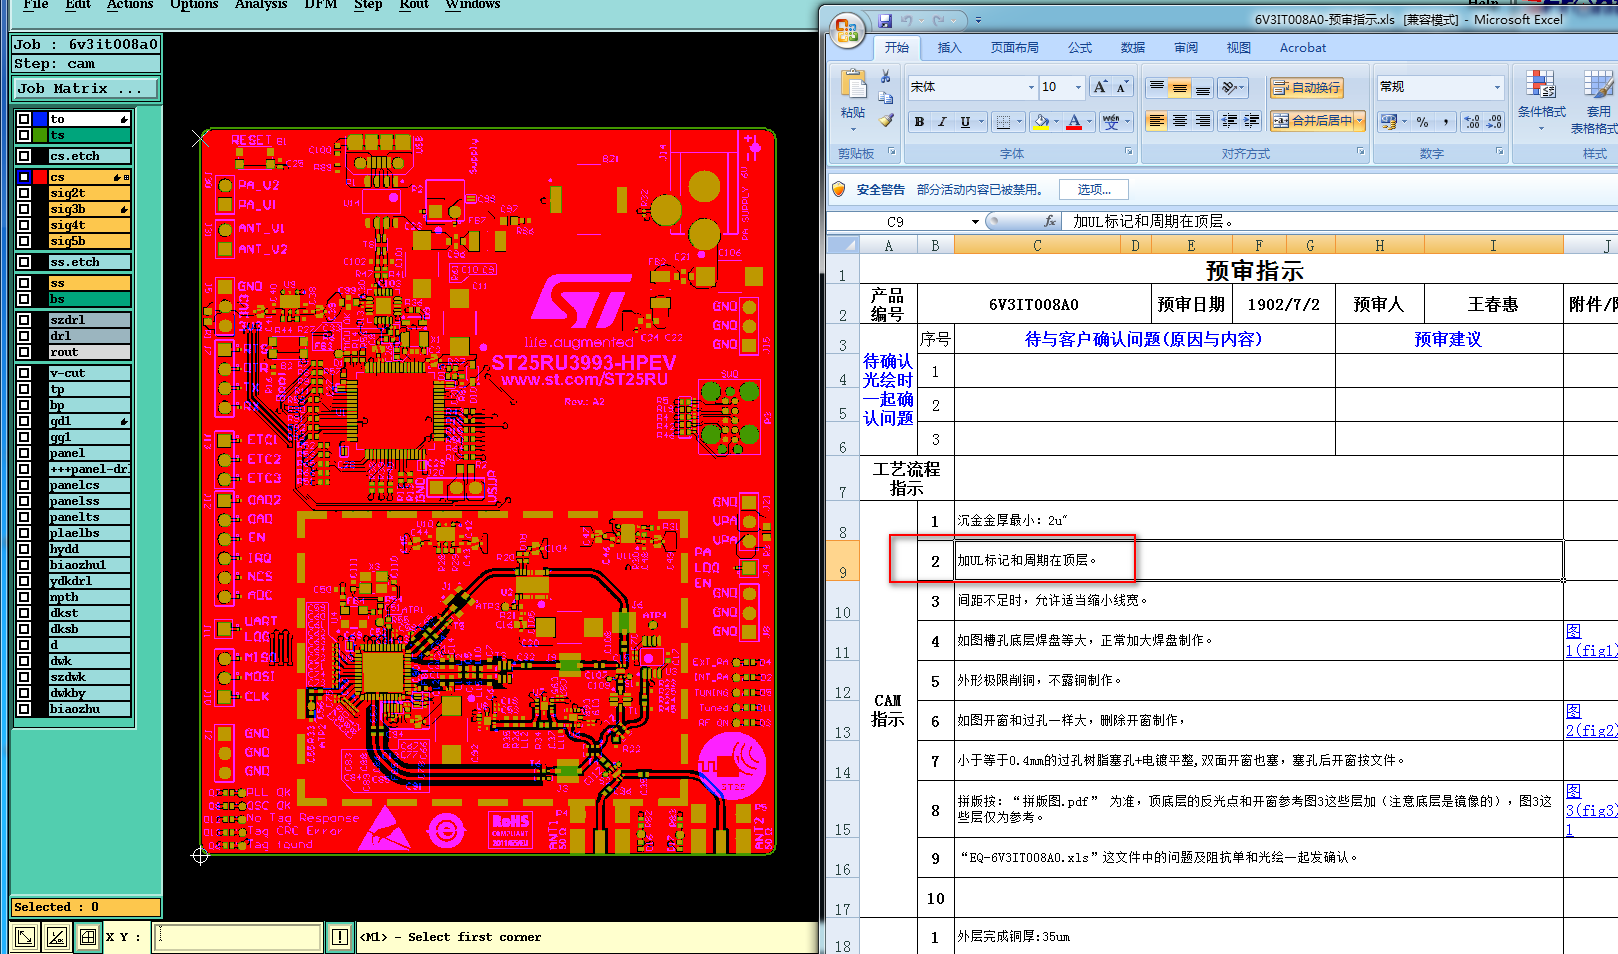1618x954 pixels.
Task: Open the Name Box dropdown arrow beside C9
Action: pos(975,222)
